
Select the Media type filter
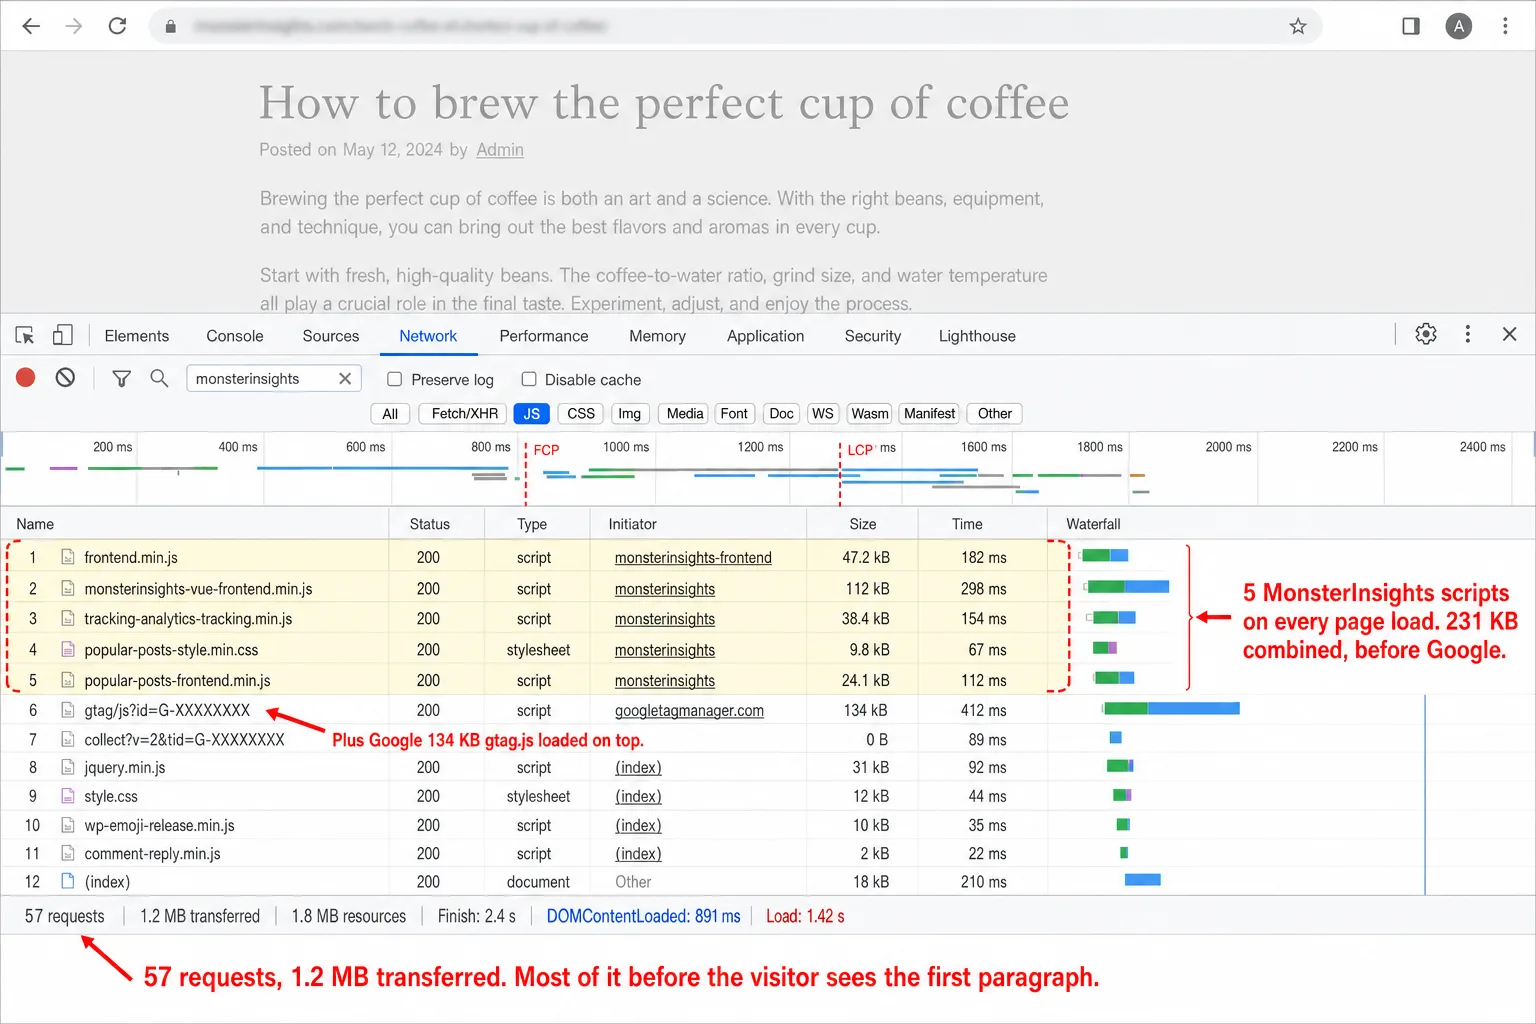(x=685, y=414)
